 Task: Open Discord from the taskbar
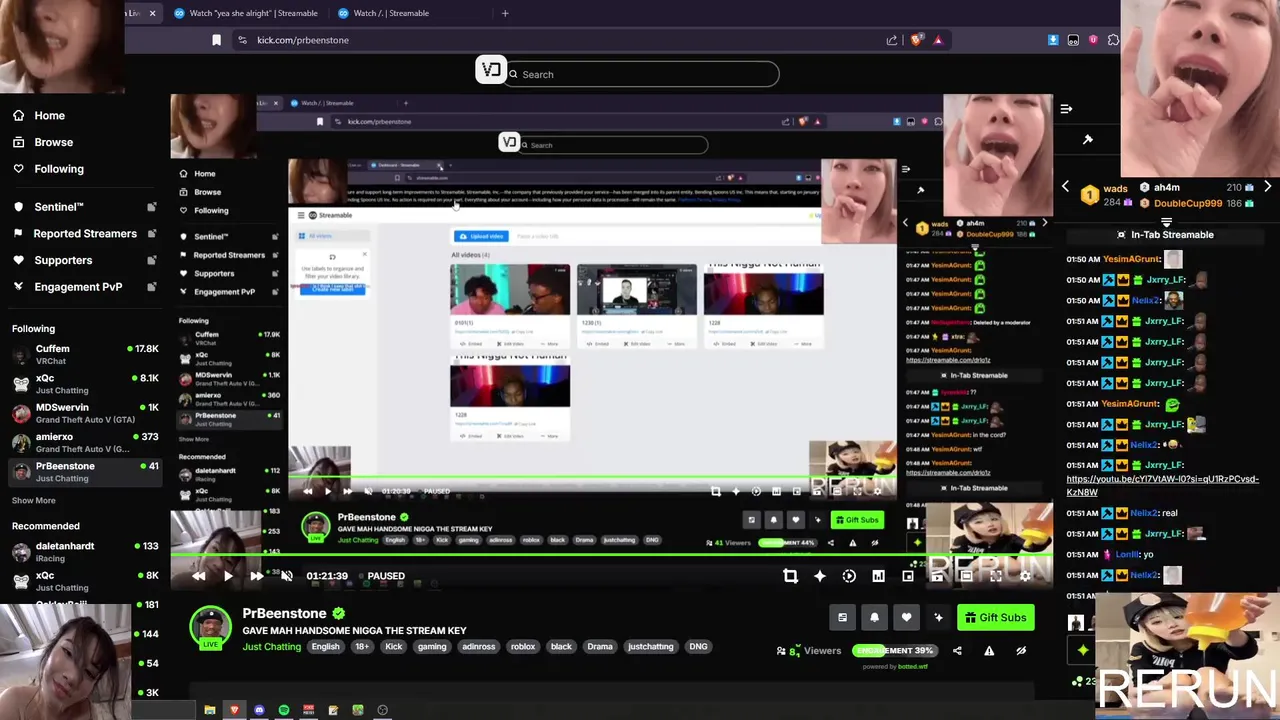(x=260, y=710)
